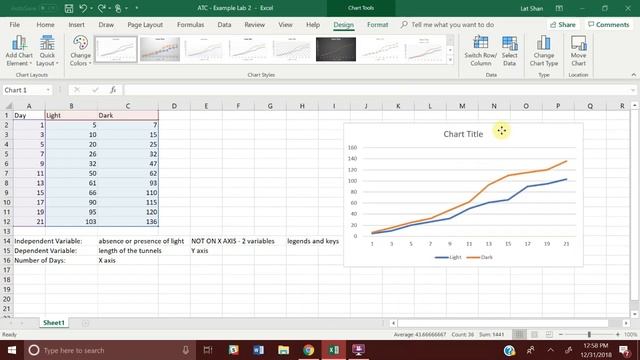The image size is (640, 360).
Task: Open the Action Center notifications
Action: (624, 350)
